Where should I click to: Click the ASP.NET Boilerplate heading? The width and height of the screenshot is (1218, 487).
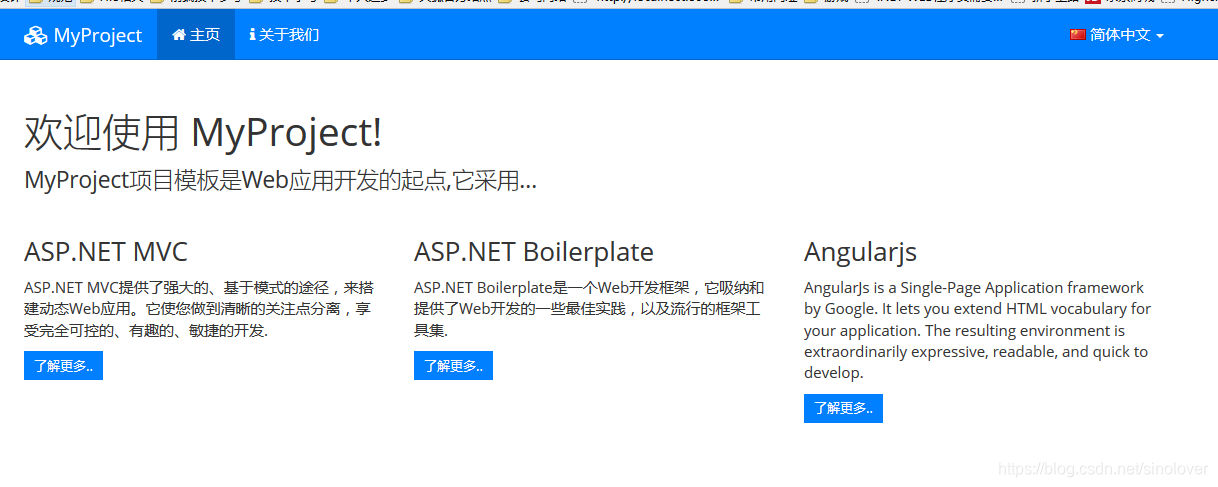[534, 251]
